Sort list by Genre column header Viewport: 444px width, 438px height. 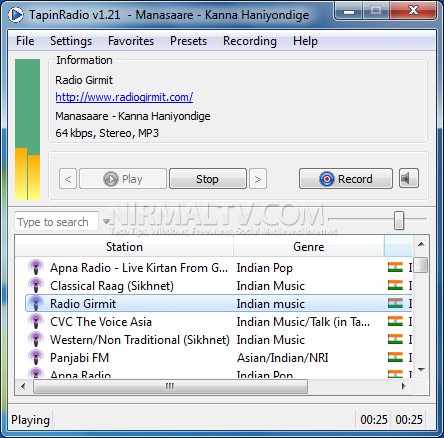pyautogui.click(x=309, y=247)
